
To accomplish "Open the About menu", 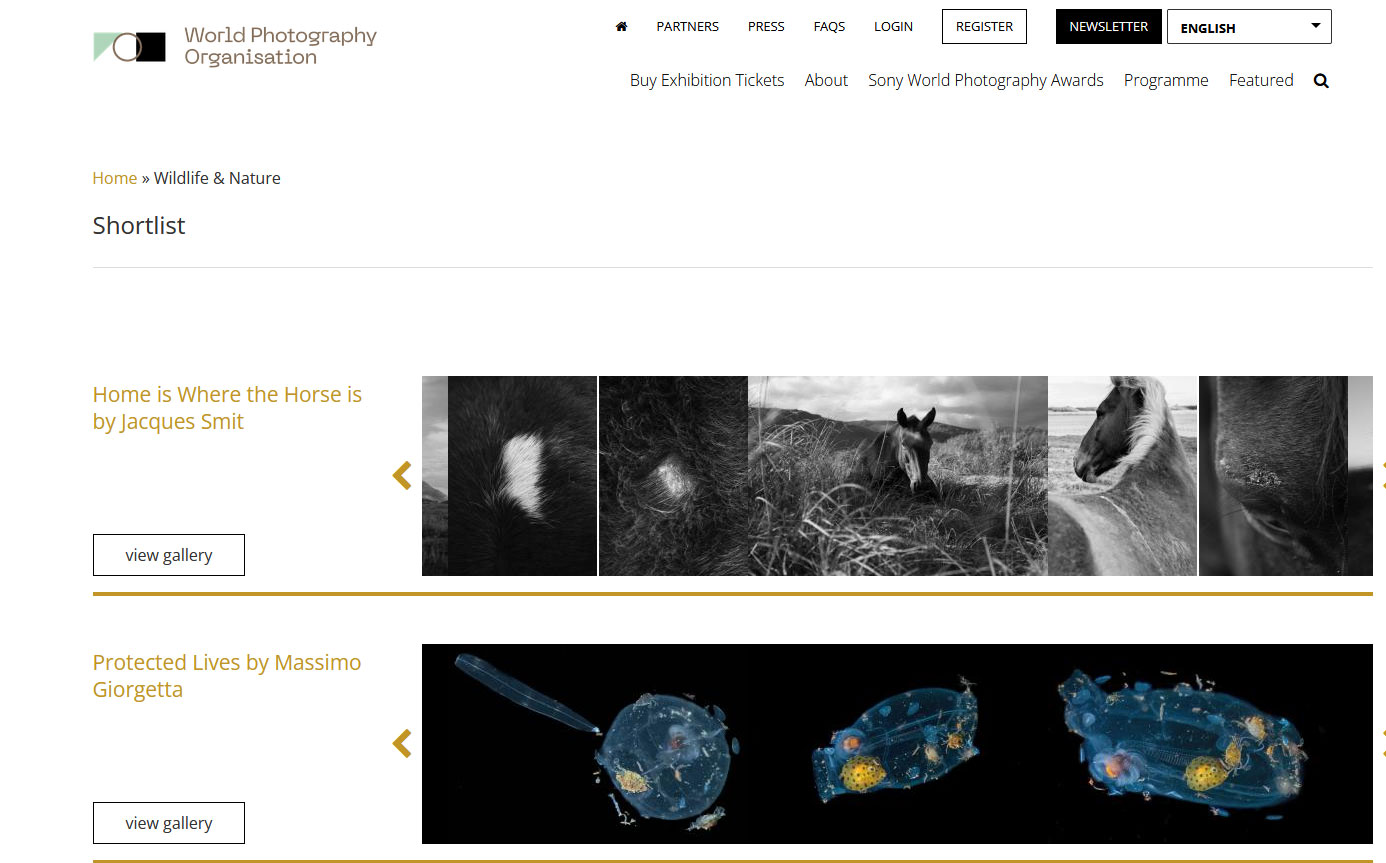I will pyautogui.click(x=826, y=80).
